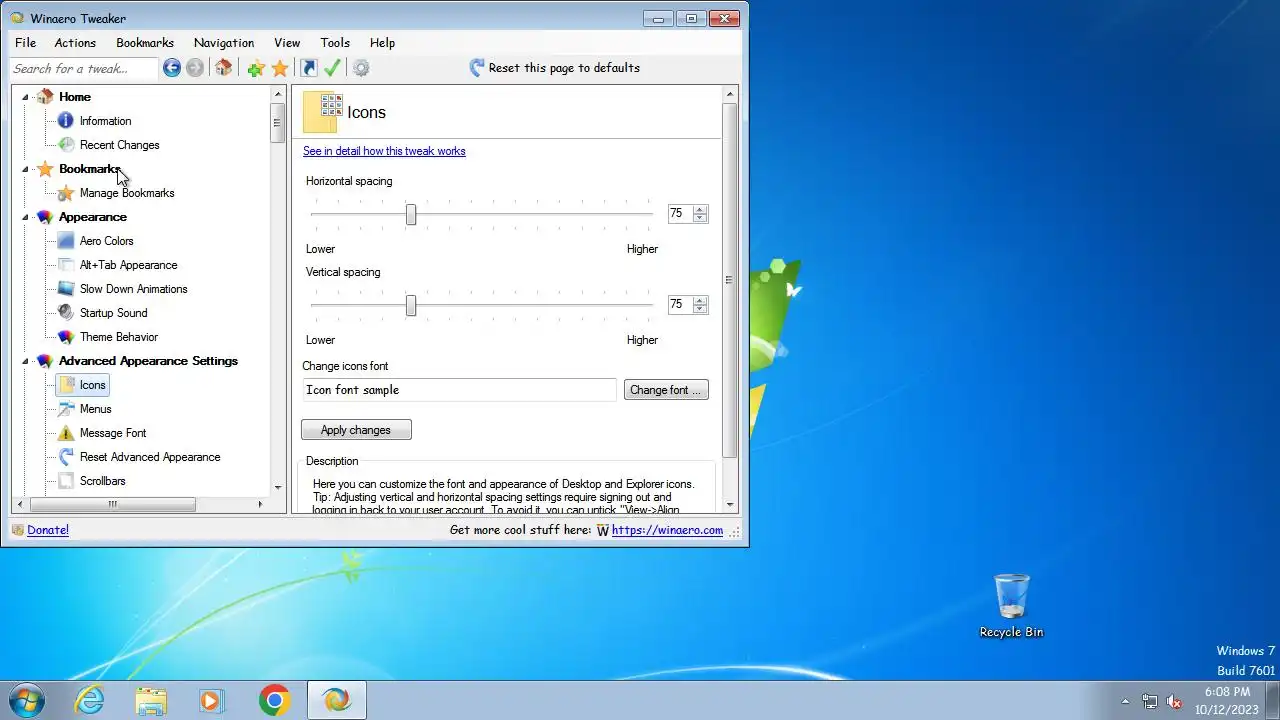Open bookmarks list via gold star toolbar icon

point(280,68)
